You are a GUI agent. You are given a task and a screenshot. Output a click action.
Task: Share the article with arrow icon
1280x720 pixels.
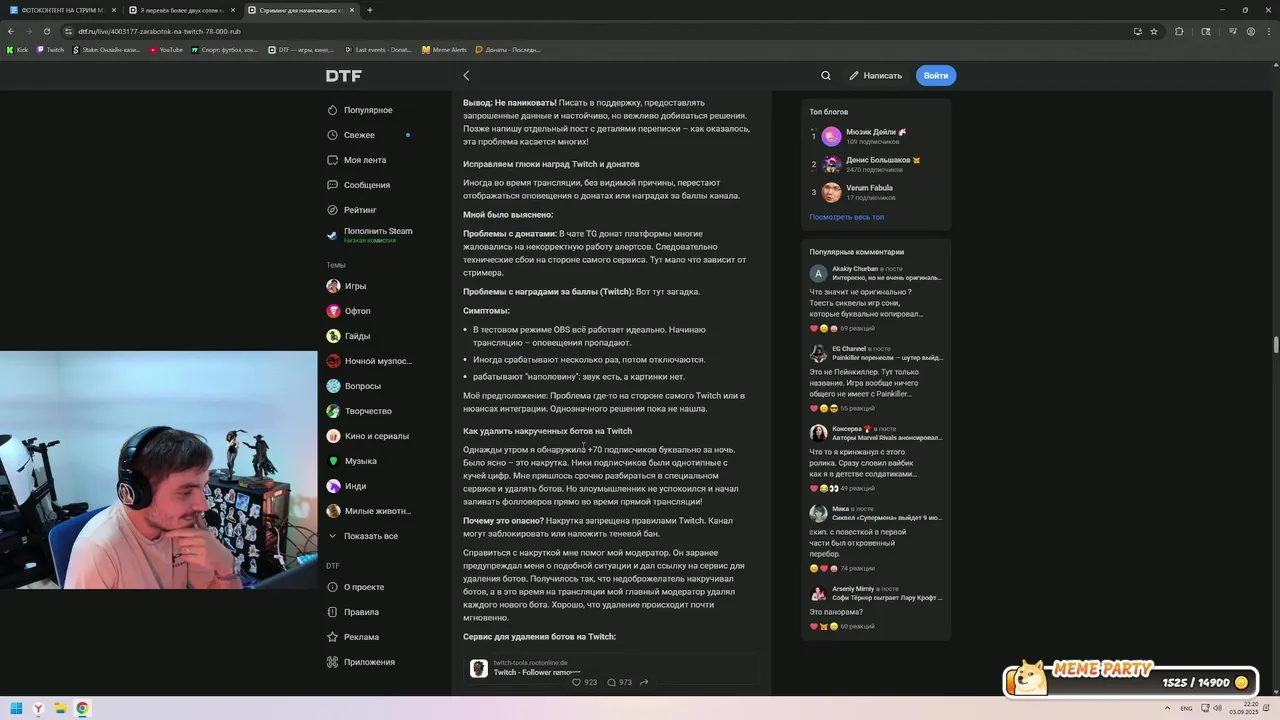pos(644,682)
